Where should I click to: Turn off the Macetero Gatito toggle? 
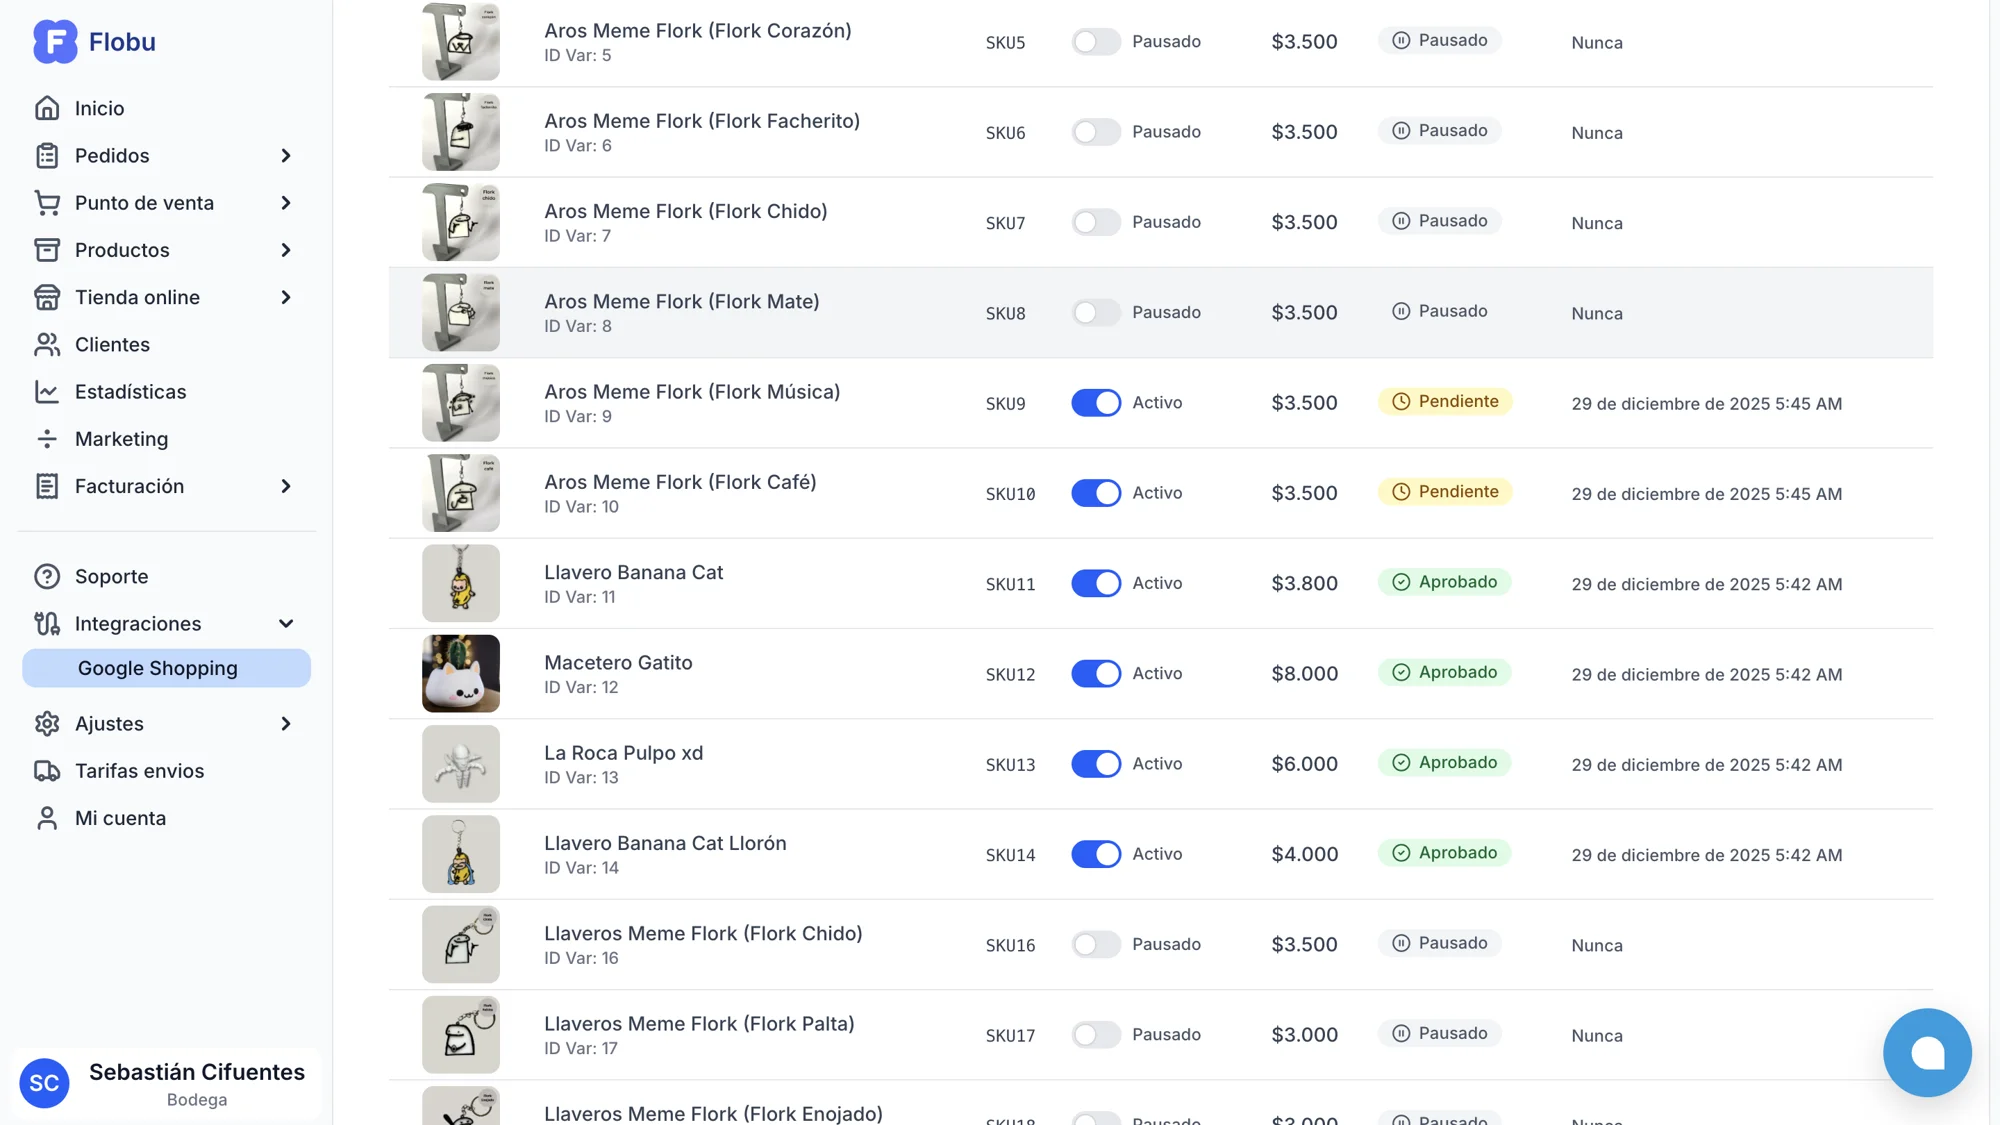(x=1096, y=674)
